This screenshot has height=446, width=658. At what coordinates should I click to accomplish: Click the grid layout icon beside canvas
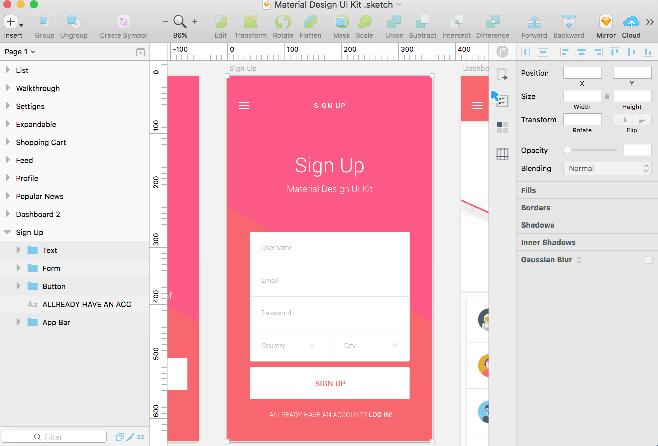tap(502, 154)
